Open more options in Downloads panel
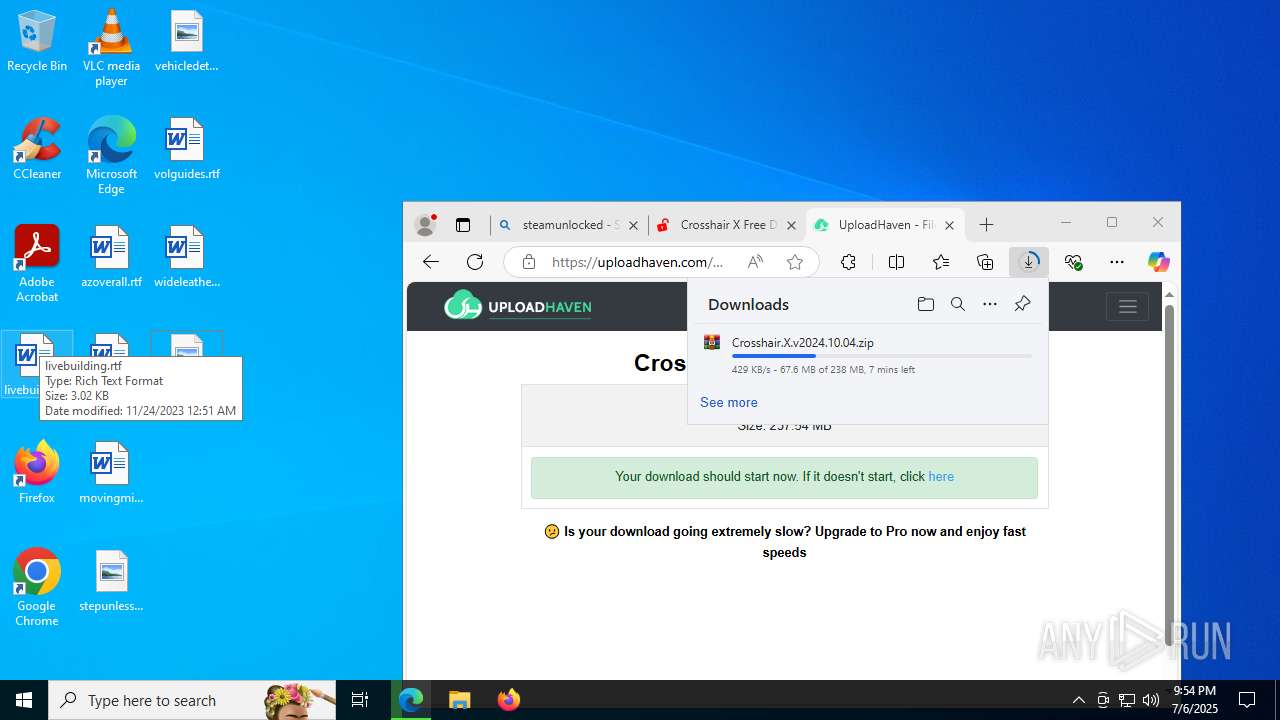 click(990, 304)
